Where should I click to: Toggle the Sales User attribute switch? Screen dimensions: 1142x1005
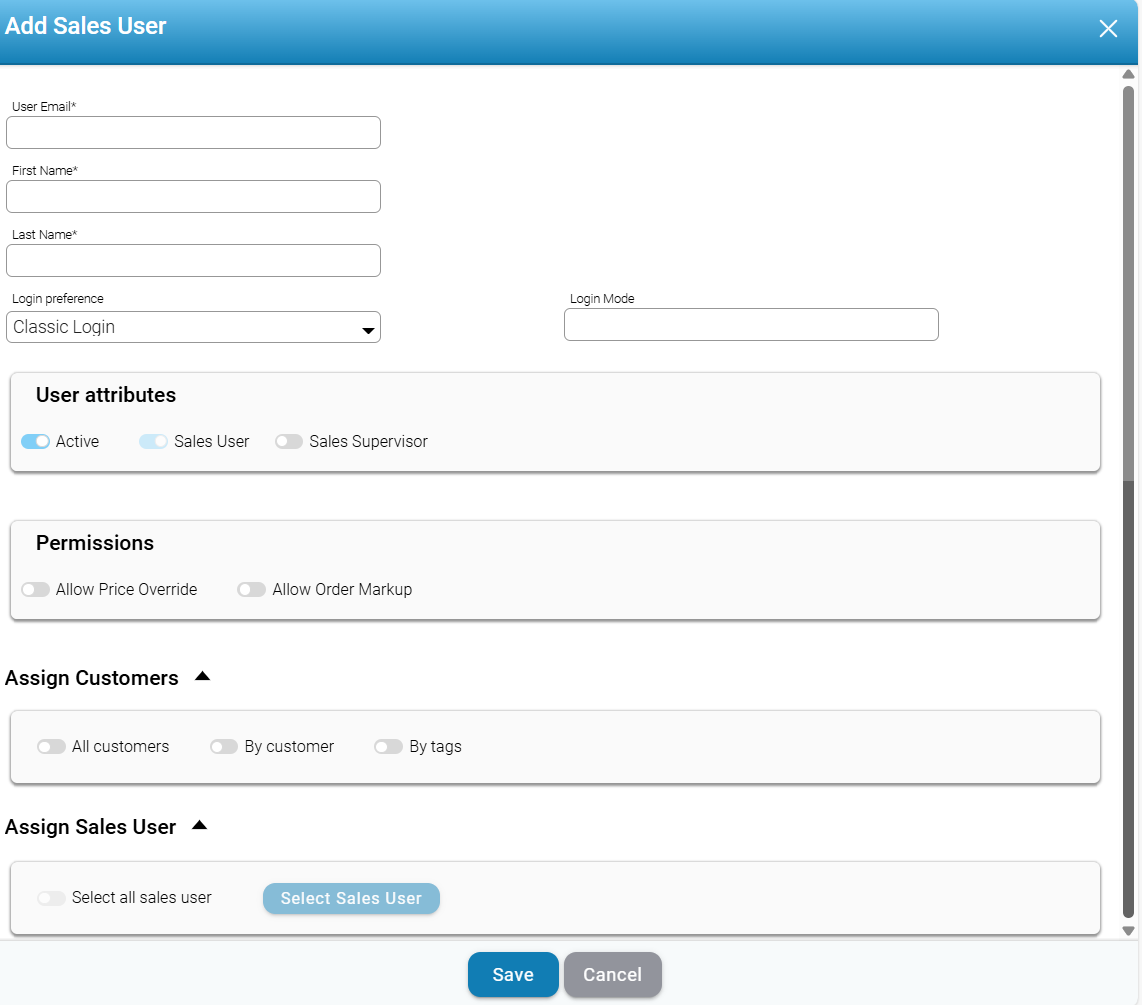[153, 441]
